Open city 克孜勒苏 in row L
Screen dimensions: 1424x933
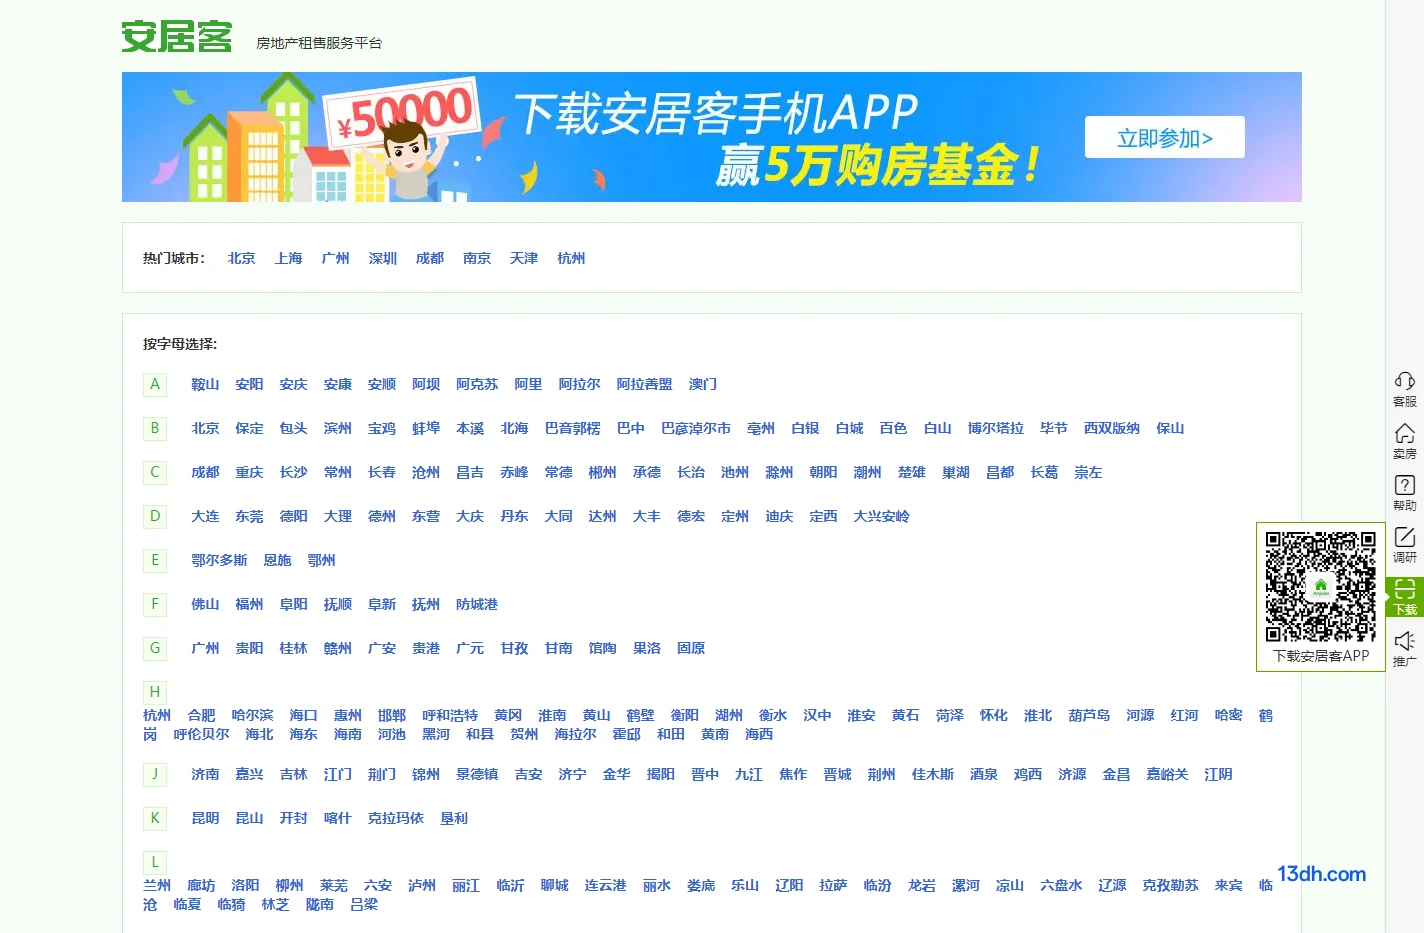pos(1170,885)
